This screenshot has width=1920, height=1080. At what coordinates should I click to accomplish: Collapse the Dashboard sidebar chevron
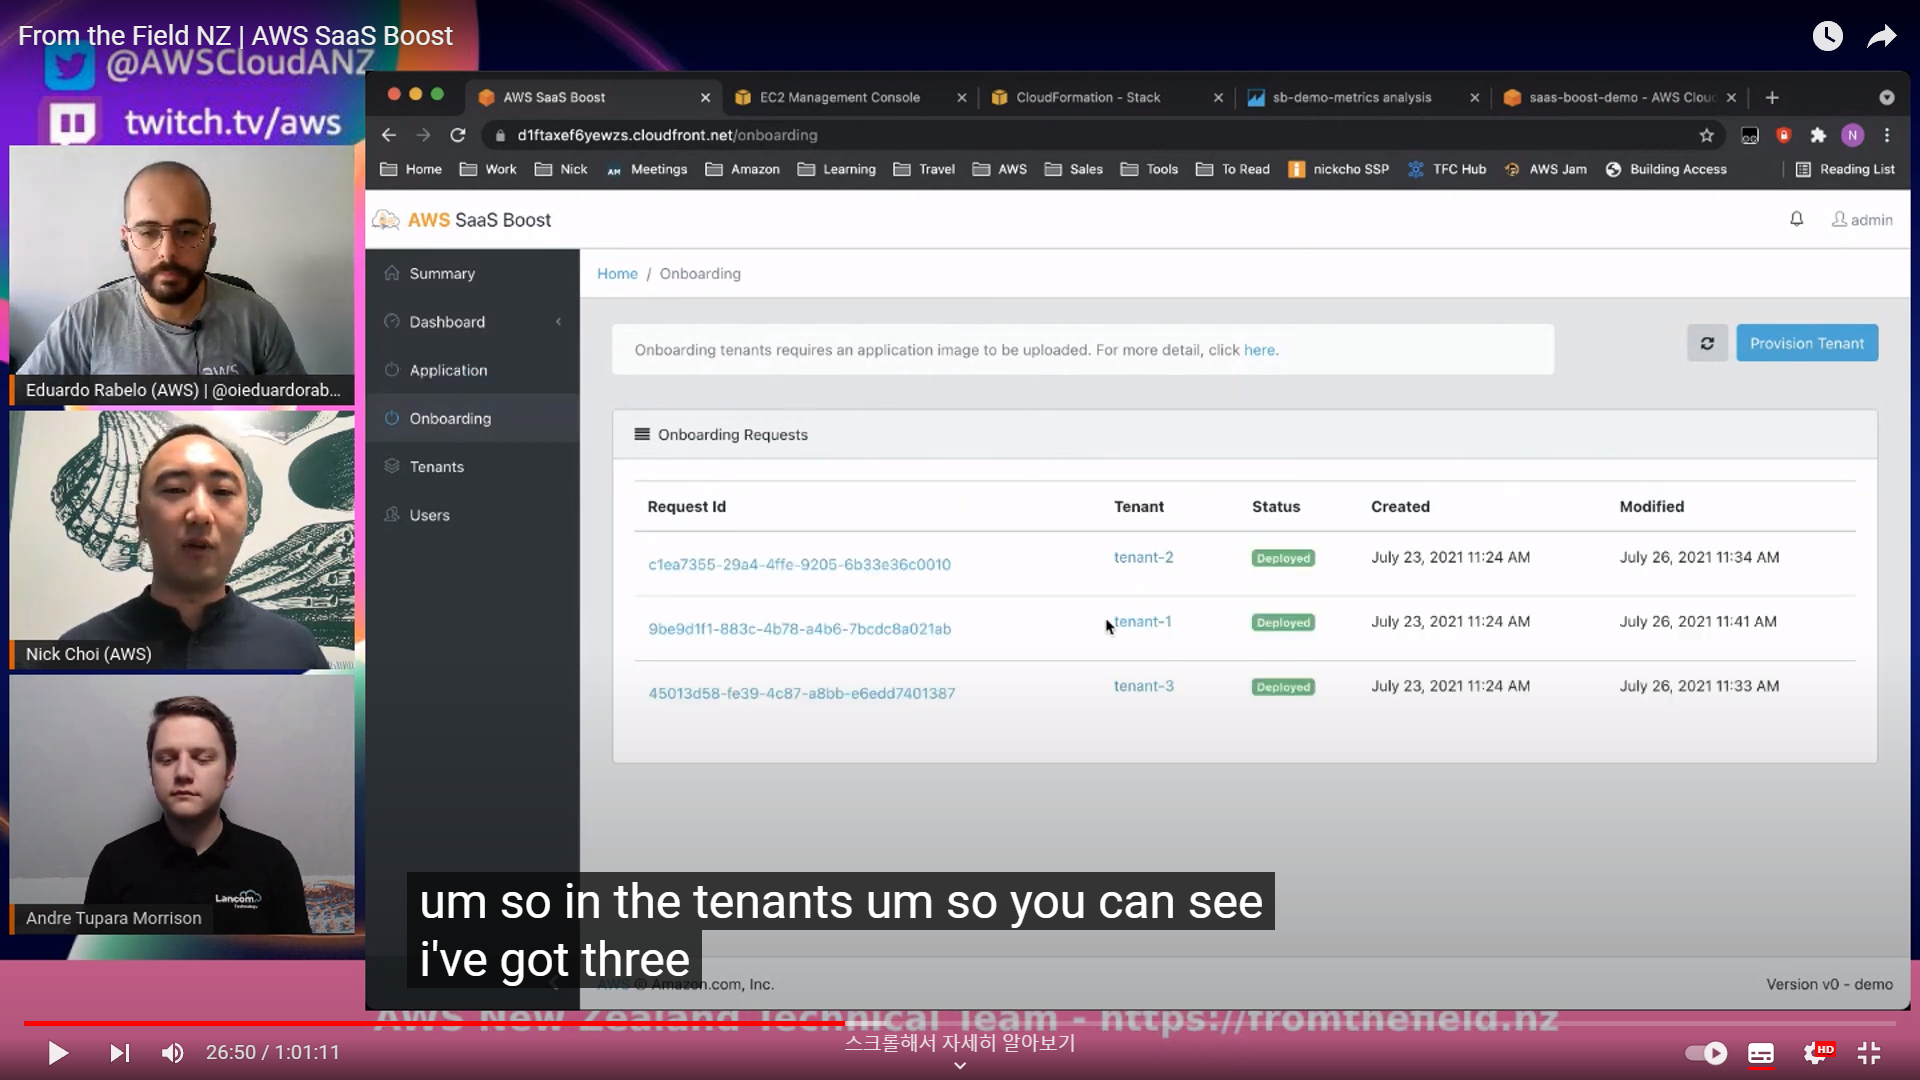coord(558,322)
